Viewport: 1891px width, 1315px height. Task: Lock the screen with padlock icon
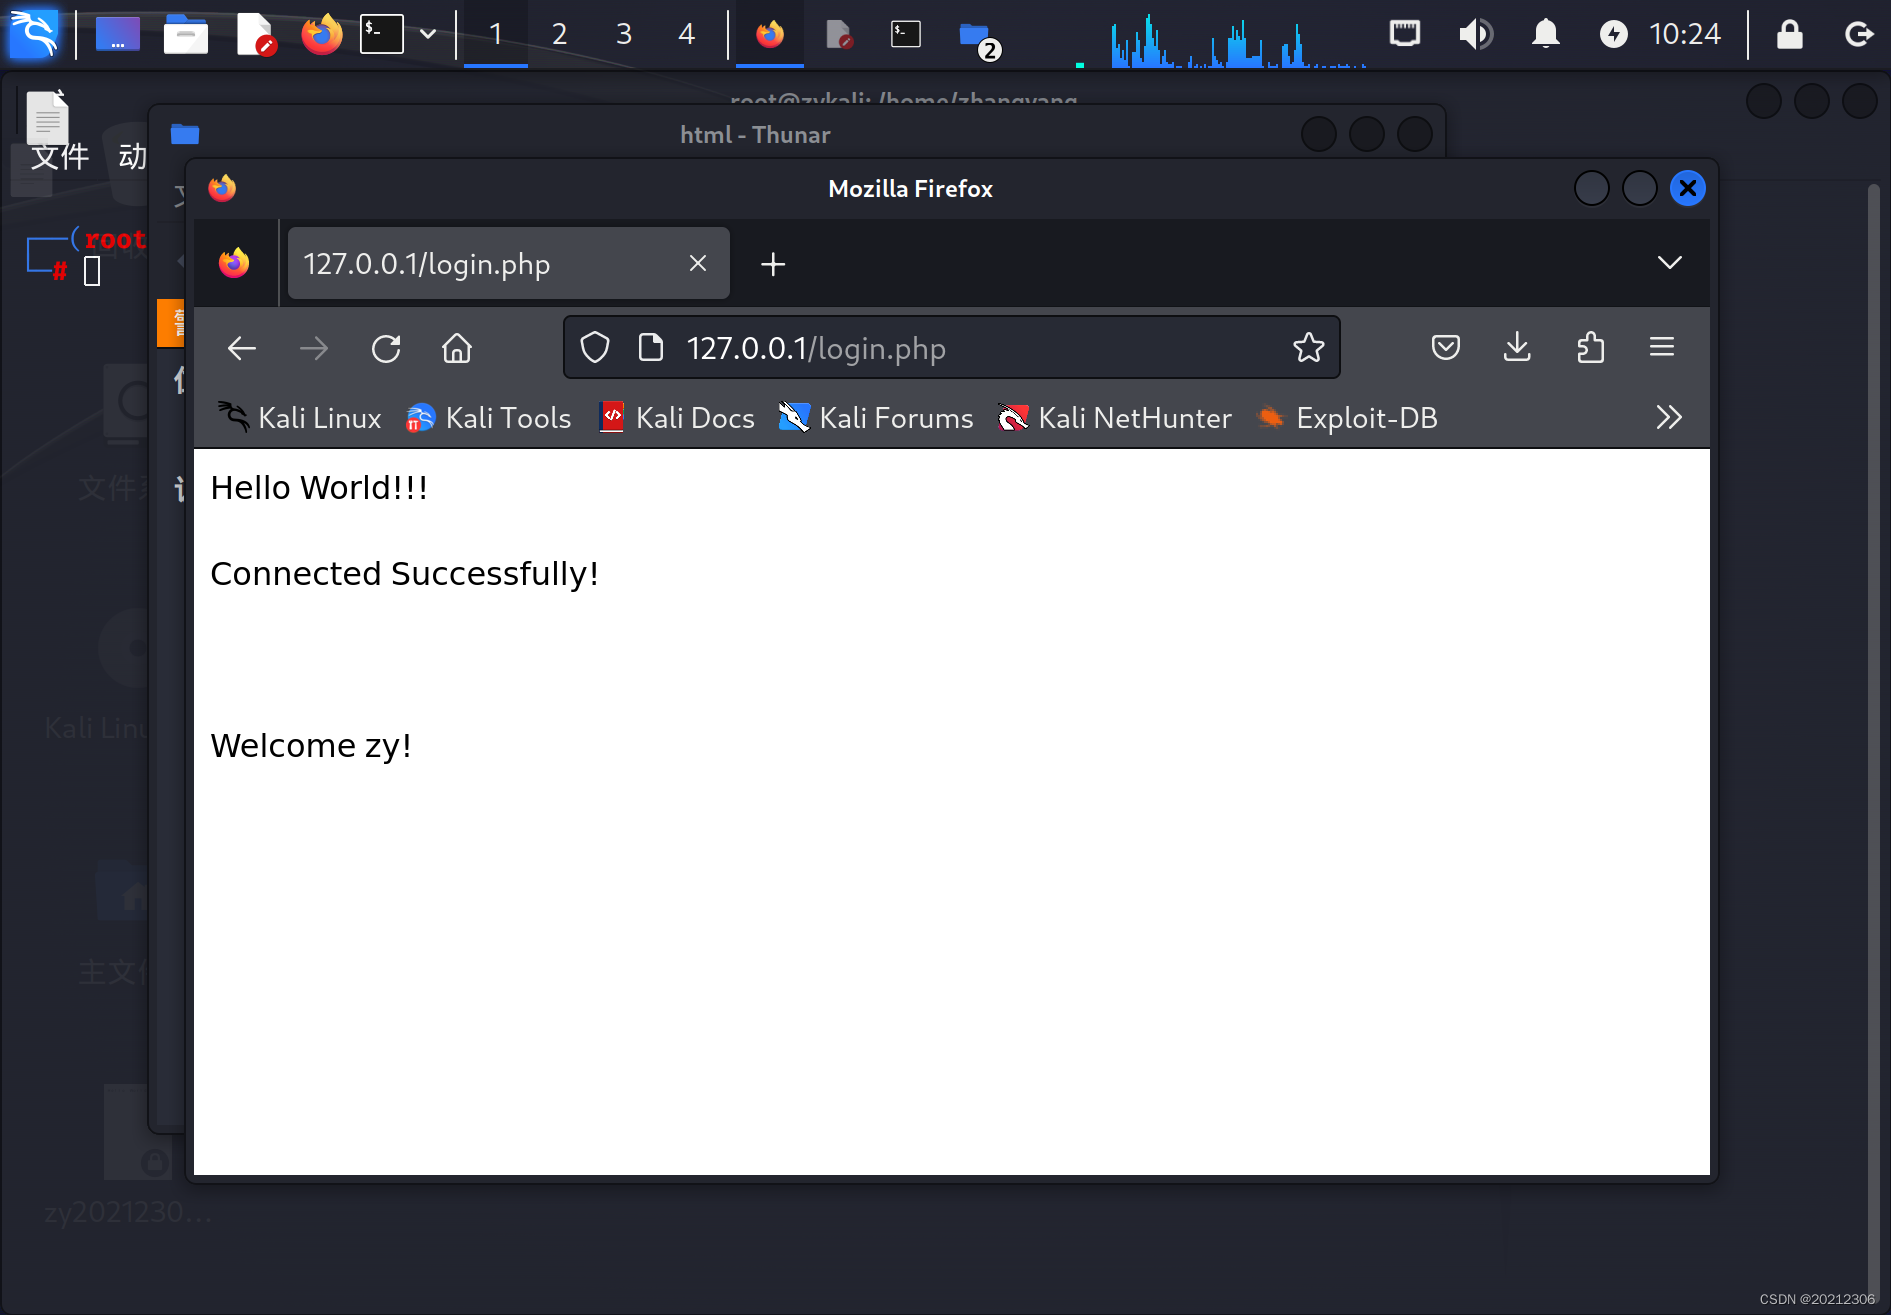click(1790, 34)
